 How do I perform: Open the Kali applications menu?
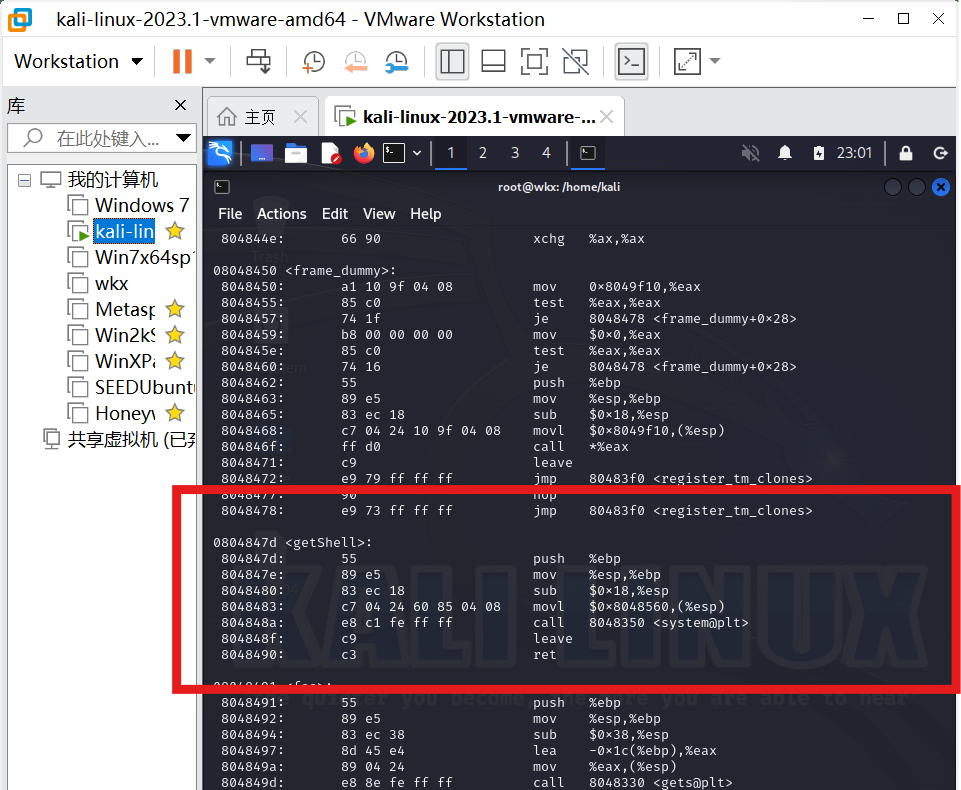220,153
